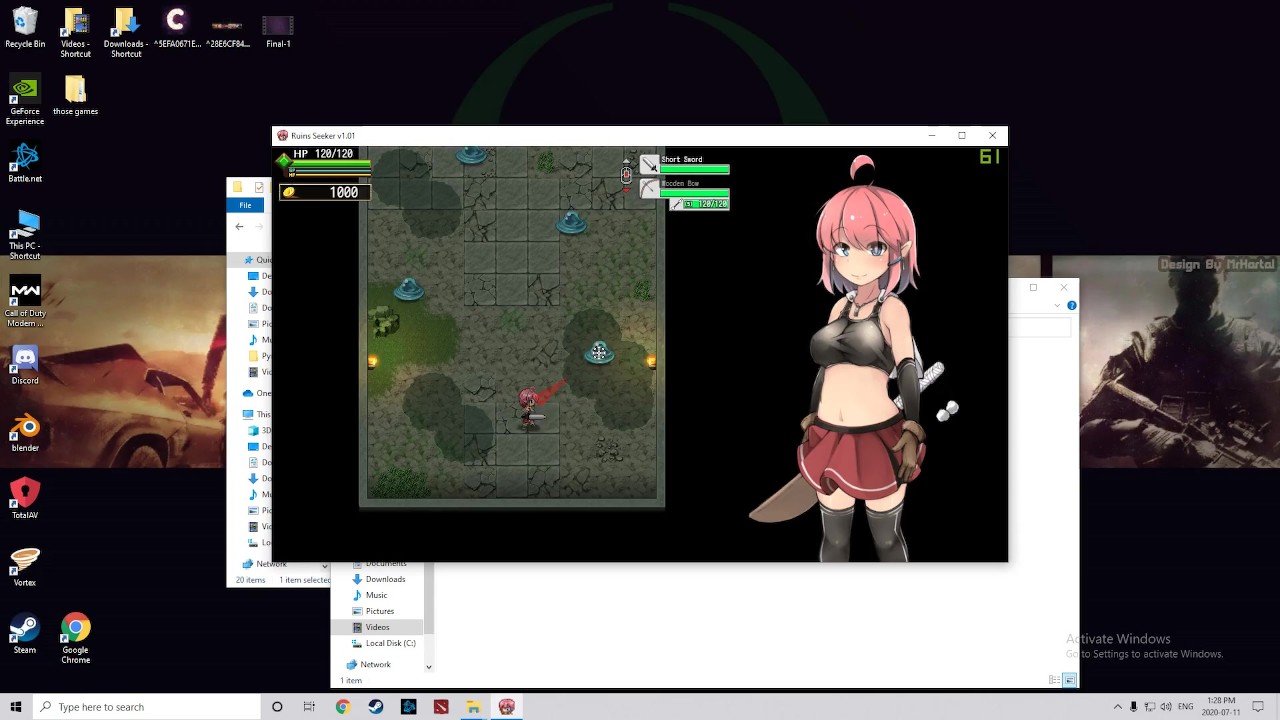The height and width of the screenshot is (720, 1280).
Task: Show hidden system tray icons
Action: (x=1117, y=707)
